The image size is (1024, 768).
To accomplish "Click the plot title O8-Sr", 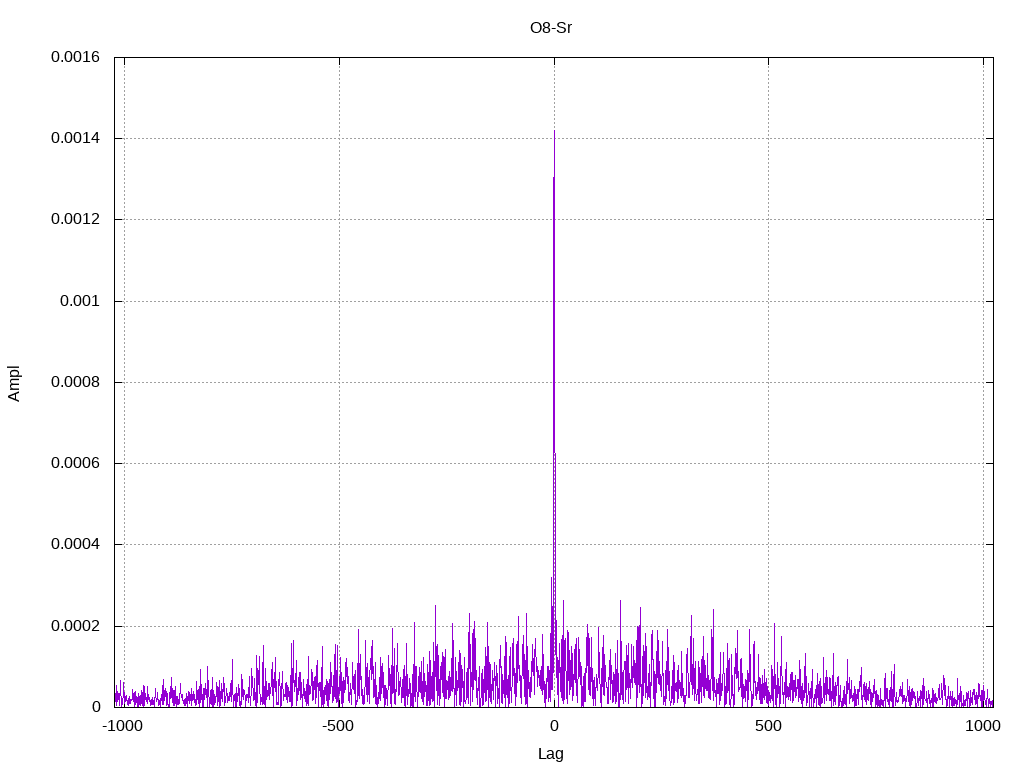I will [x=551, y=28].
